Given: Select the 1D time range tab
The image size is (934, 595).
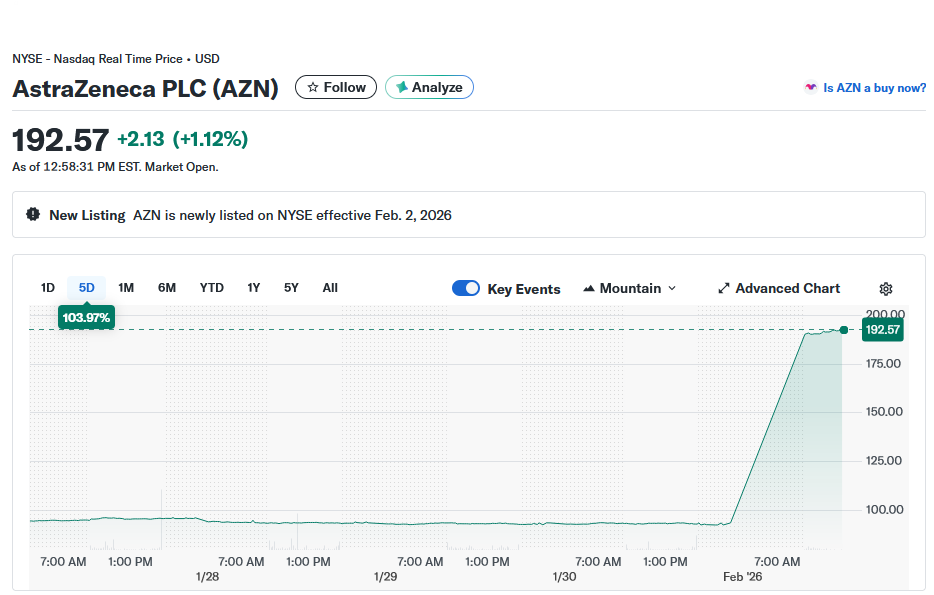Looking at the screenshot, I should pos(48,288).
